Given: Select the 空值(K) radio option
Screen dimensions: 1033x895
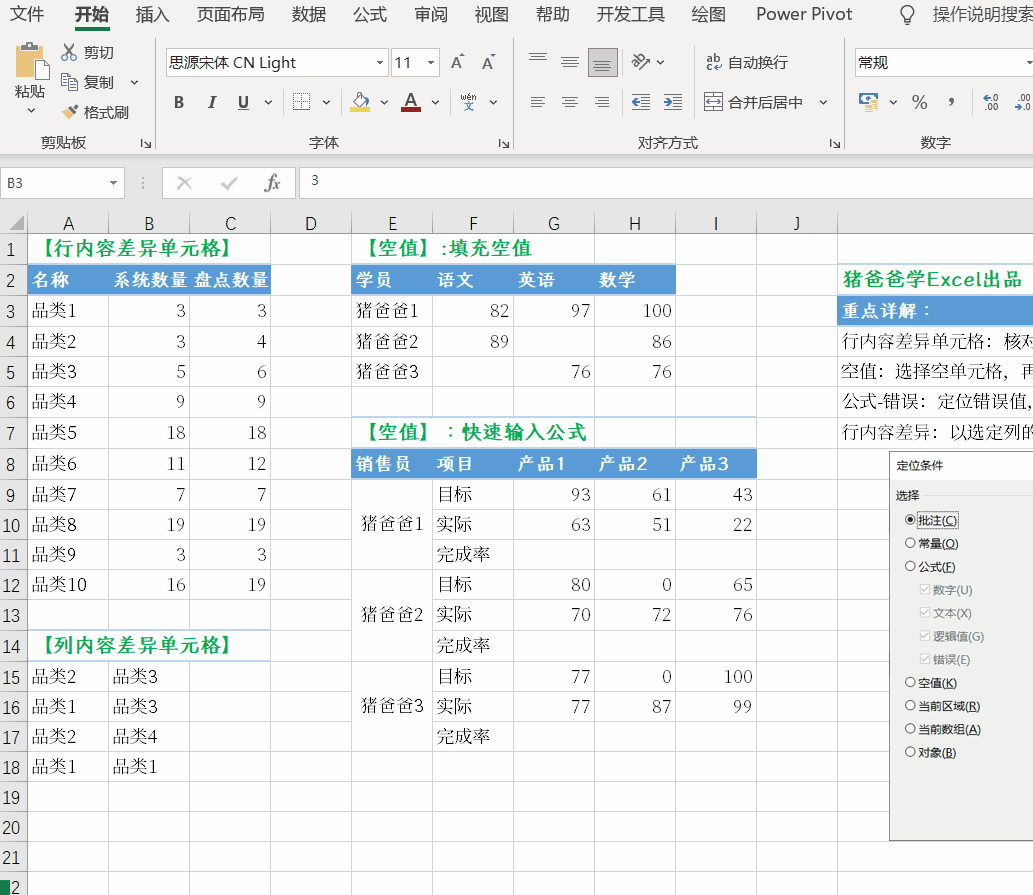Looking at the screenshot, I should 910,682.
